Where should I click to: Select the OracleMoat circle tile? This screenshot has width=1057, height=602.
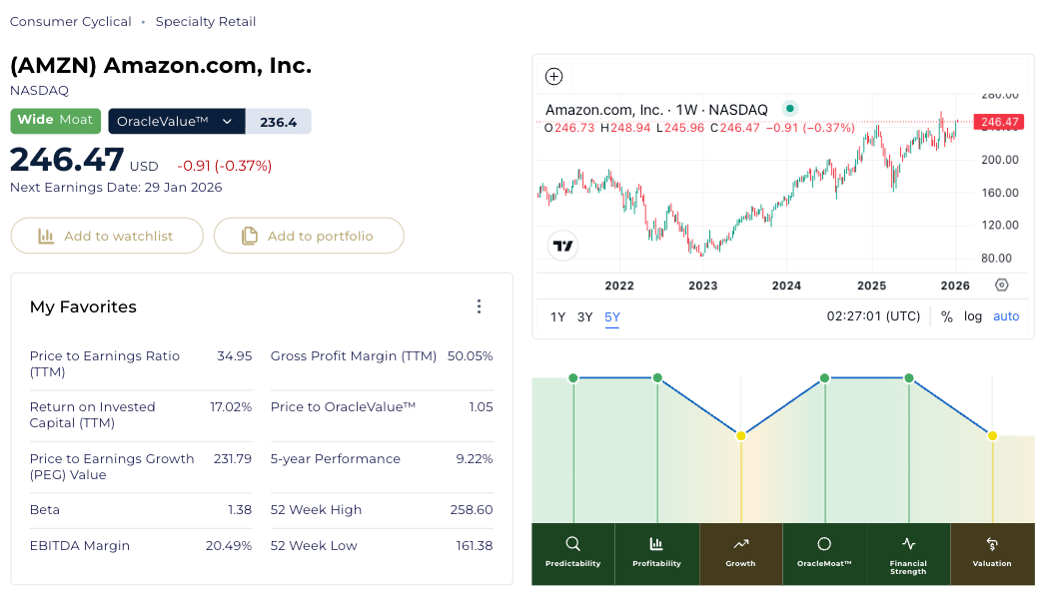pyautogui.click(x=824, y=553)
